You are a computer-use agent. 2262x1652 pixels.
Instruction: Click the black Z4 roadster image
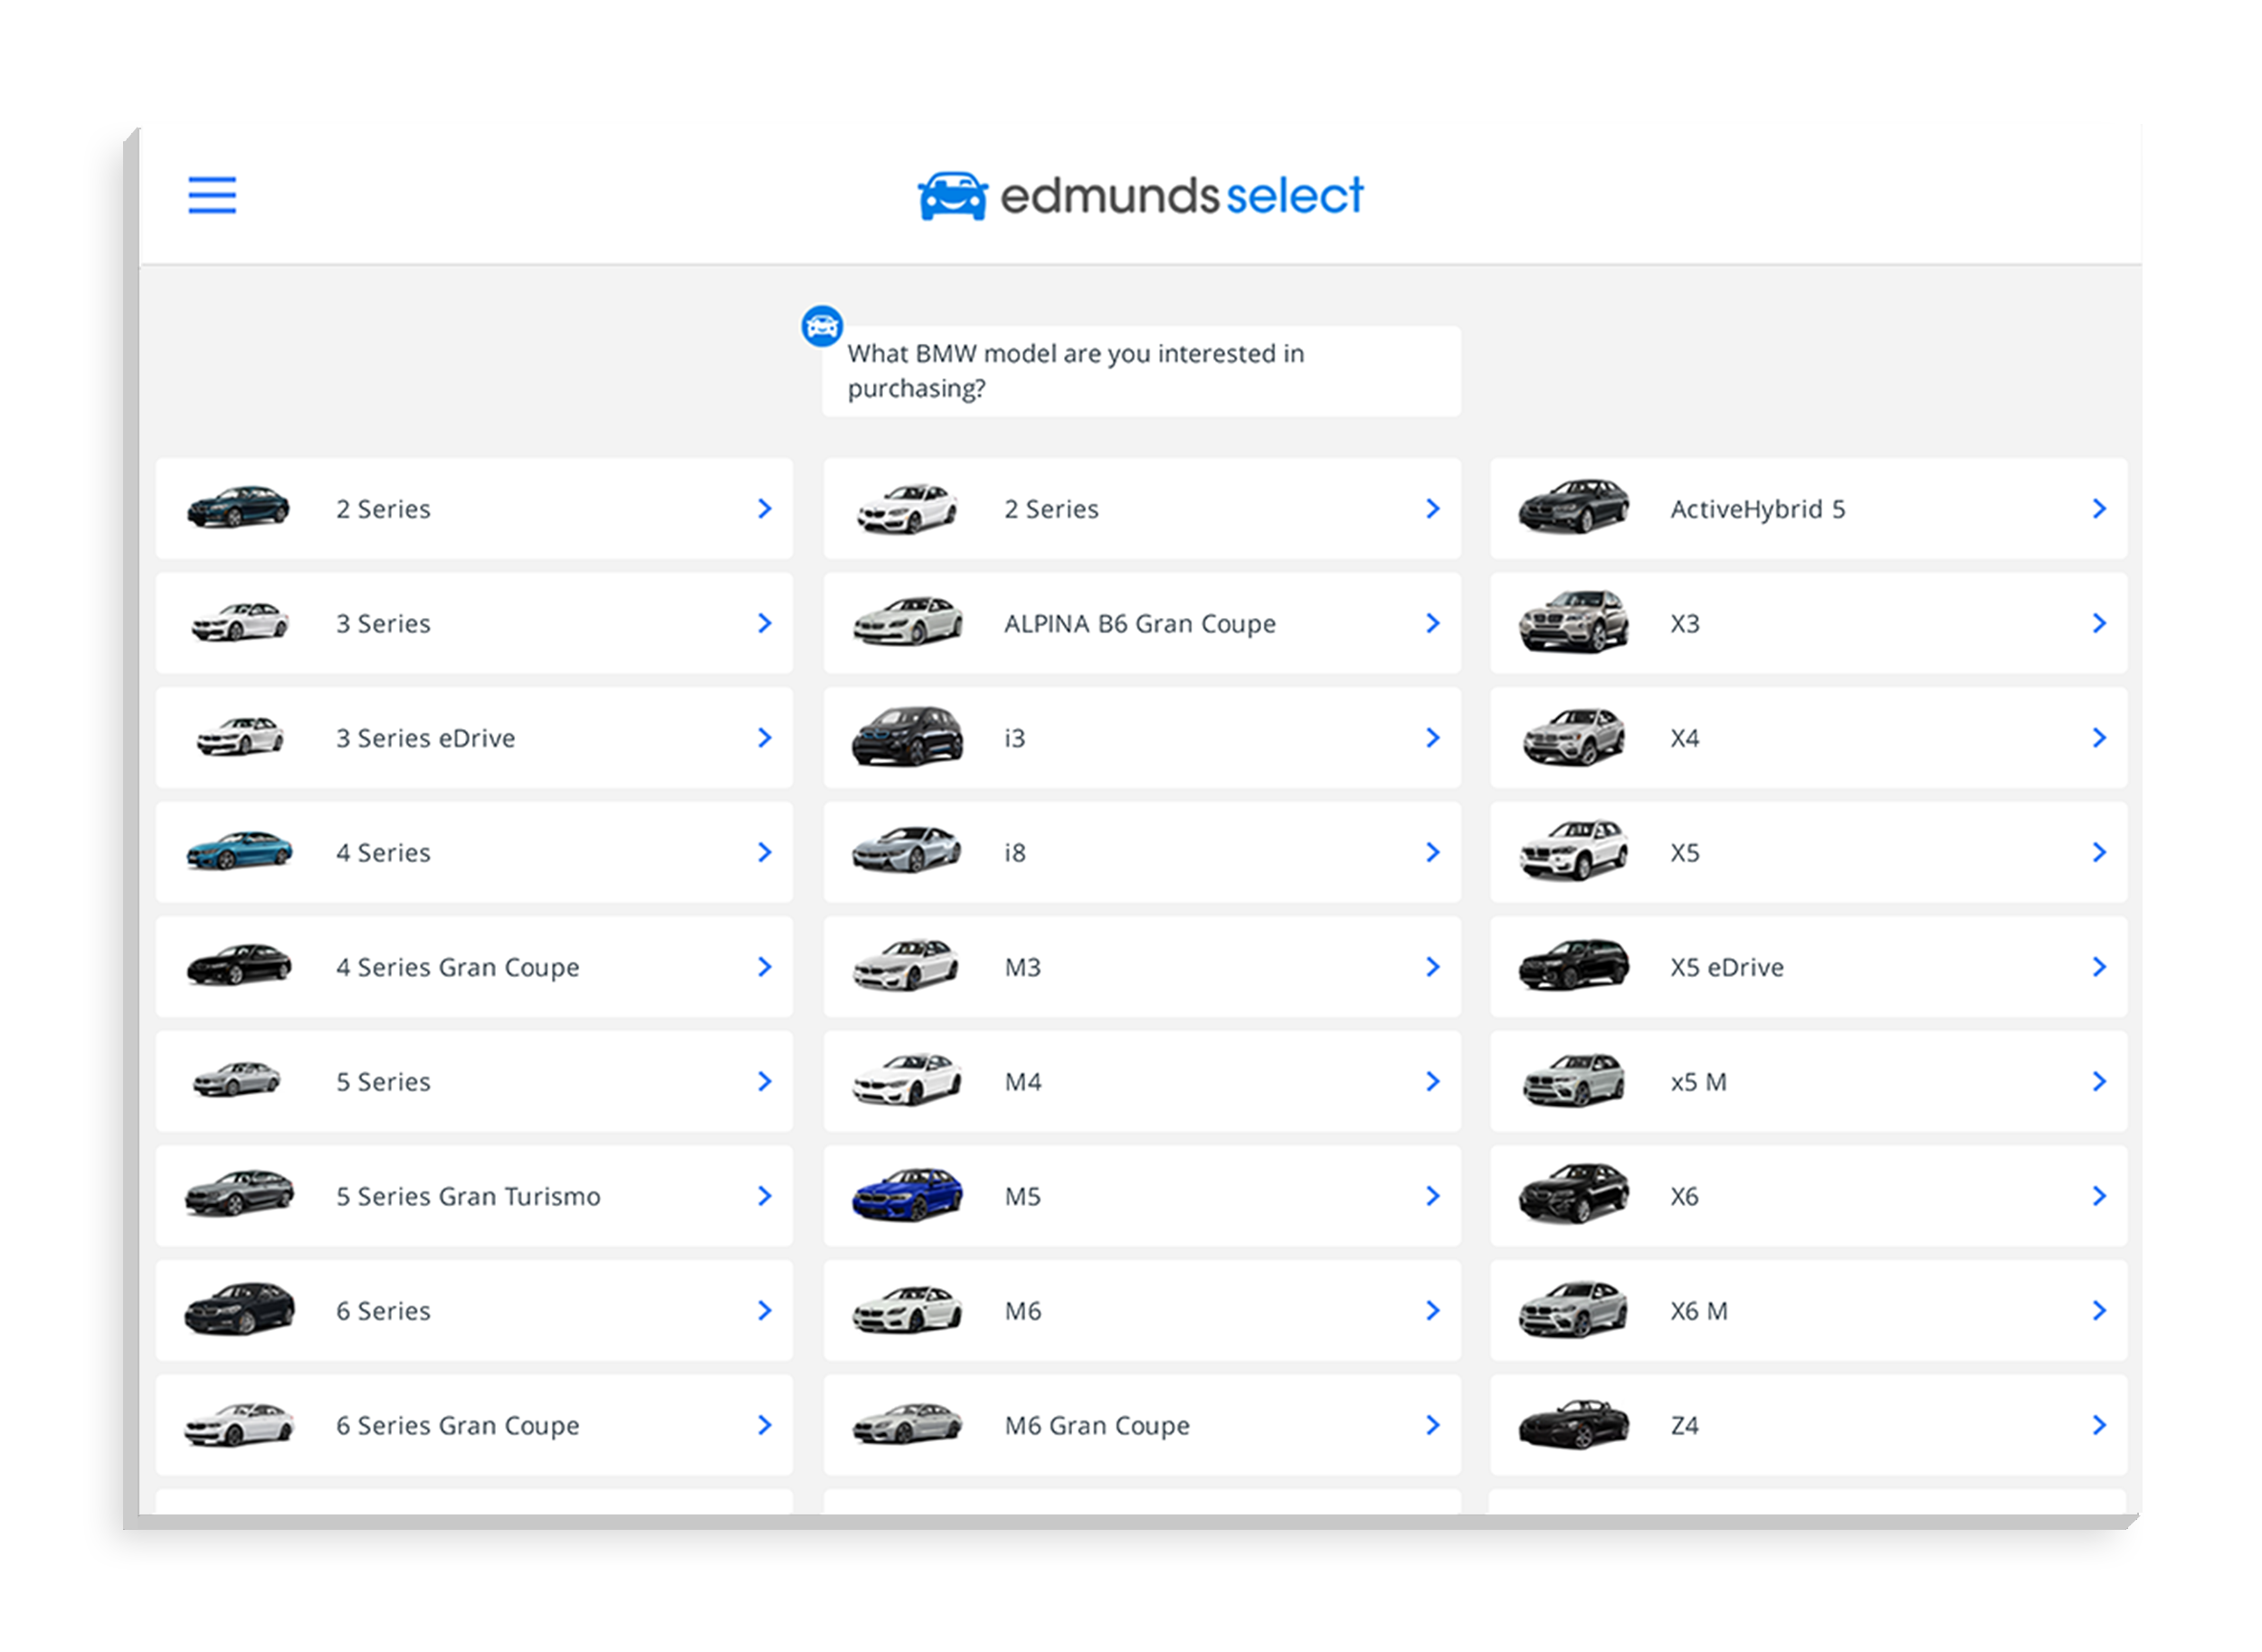[1573, 1424]
